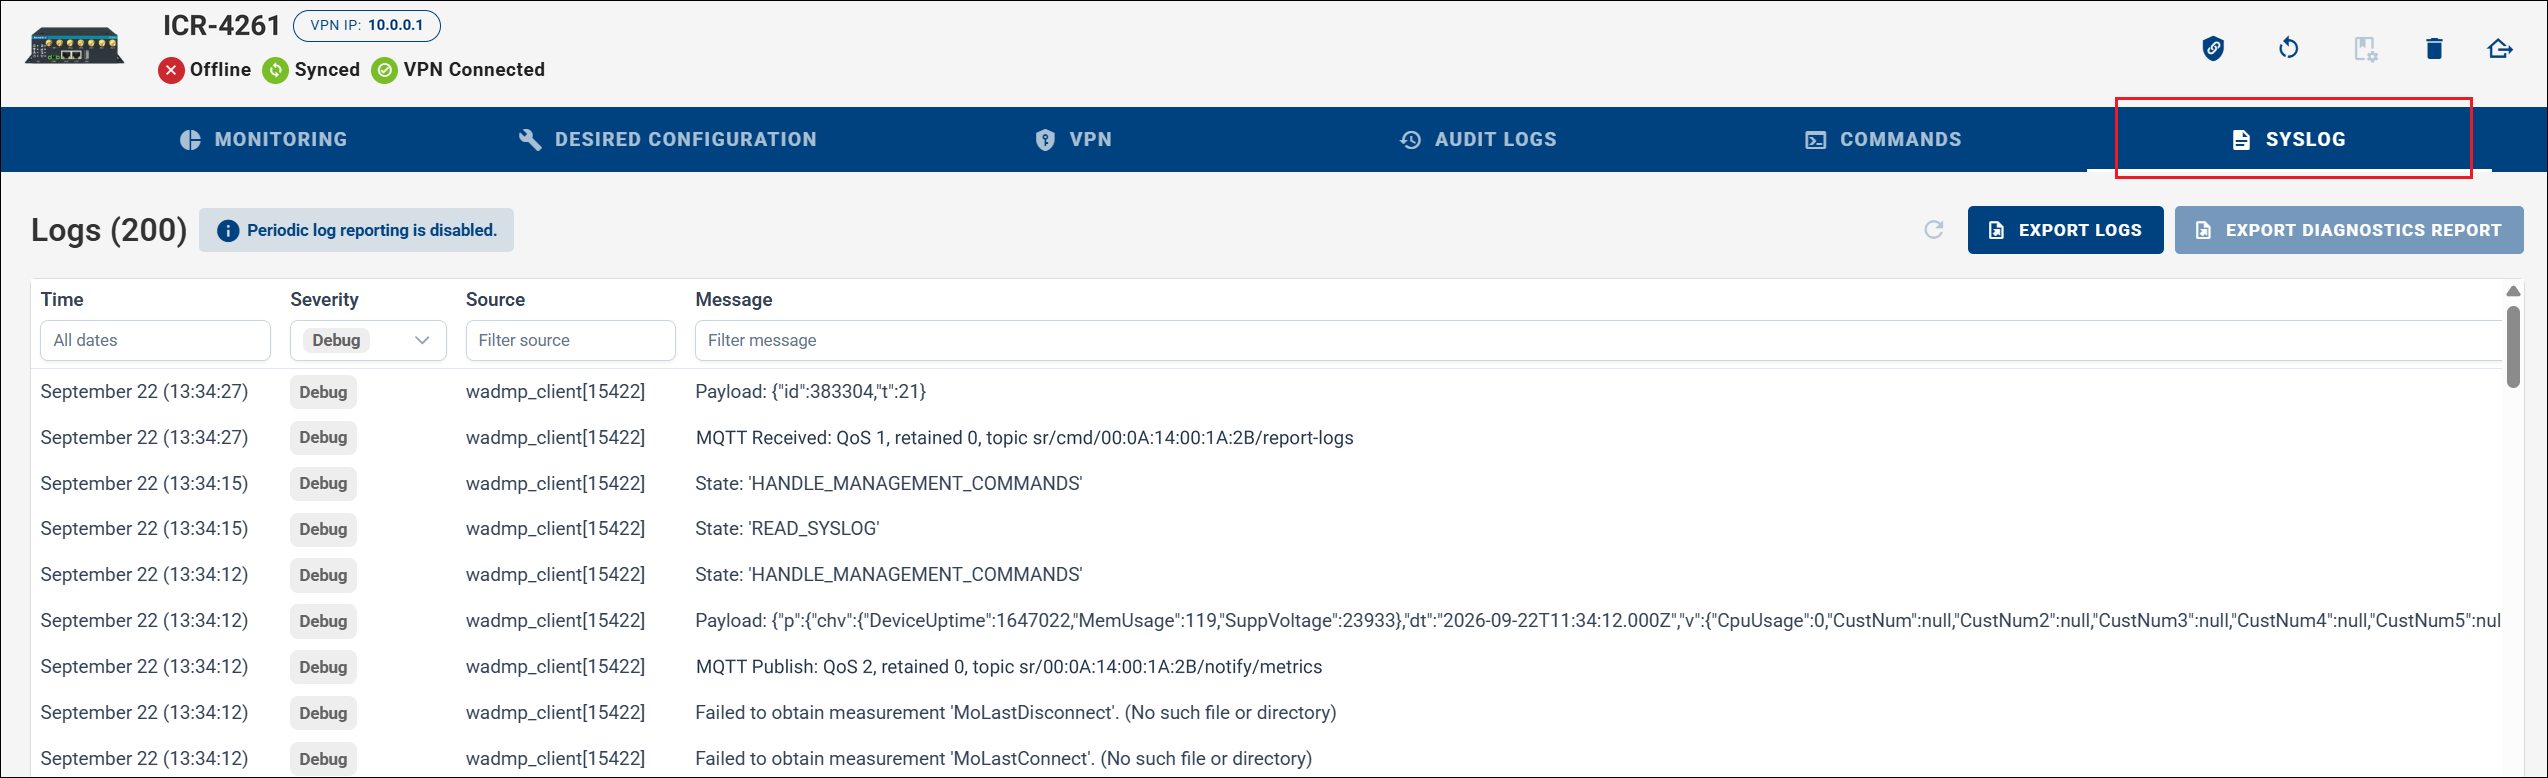Click the export device arrow icon
The height and width of the screenshot is (778, 2548).
[2500, 48]
